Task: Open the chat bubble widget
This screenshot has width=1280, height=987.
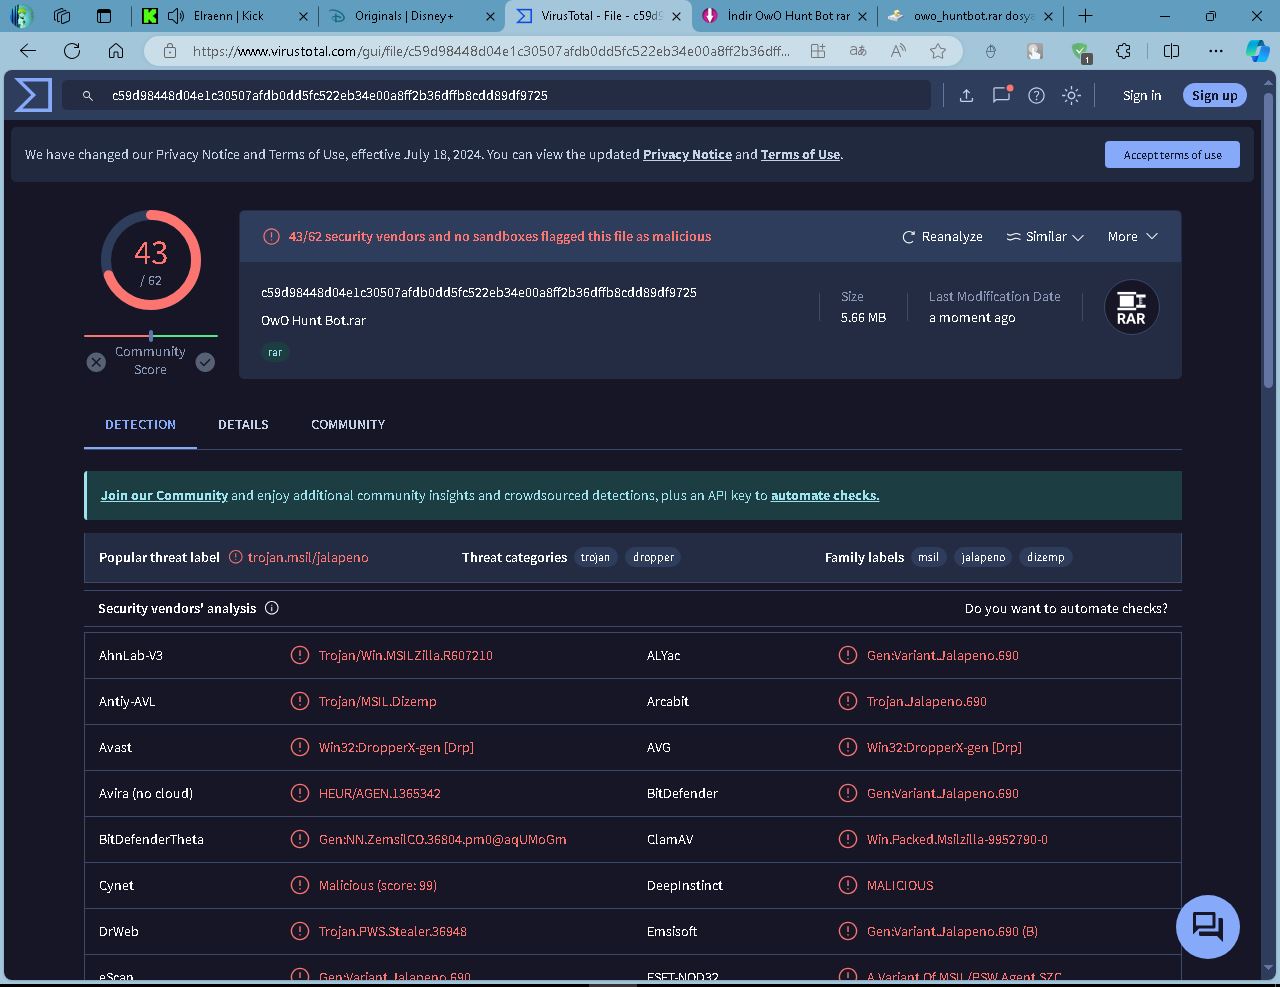Action: pos(1208,926)
